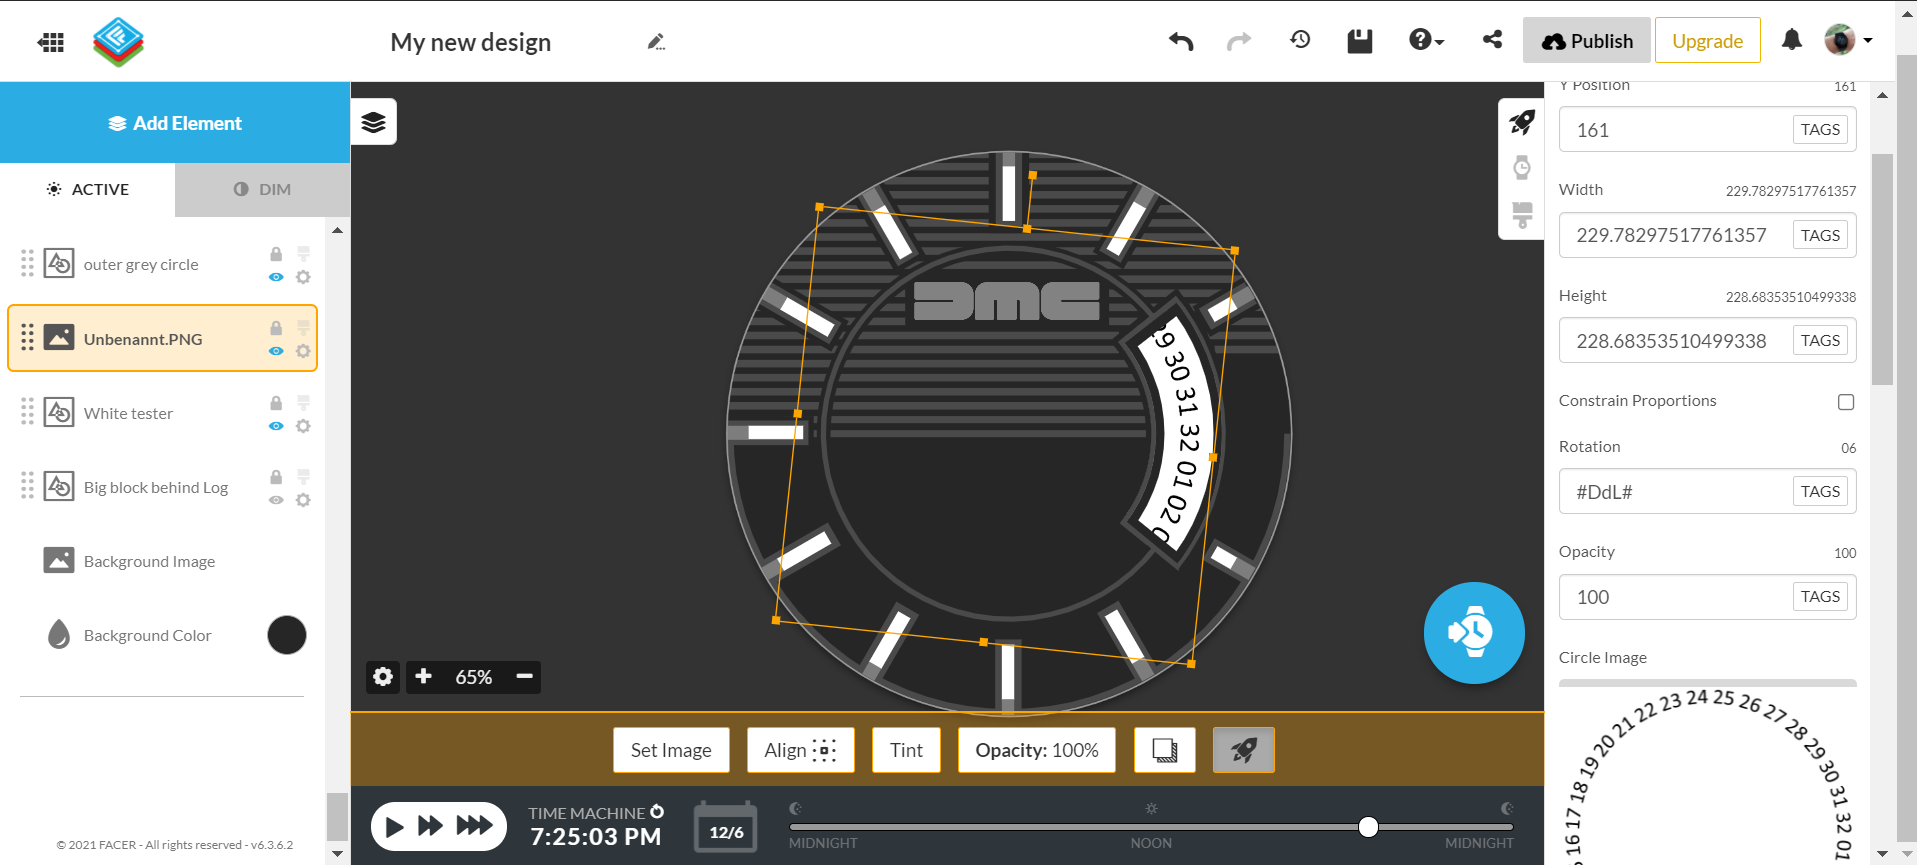Open settings gear for White tester layer

[x=303, y=426]
